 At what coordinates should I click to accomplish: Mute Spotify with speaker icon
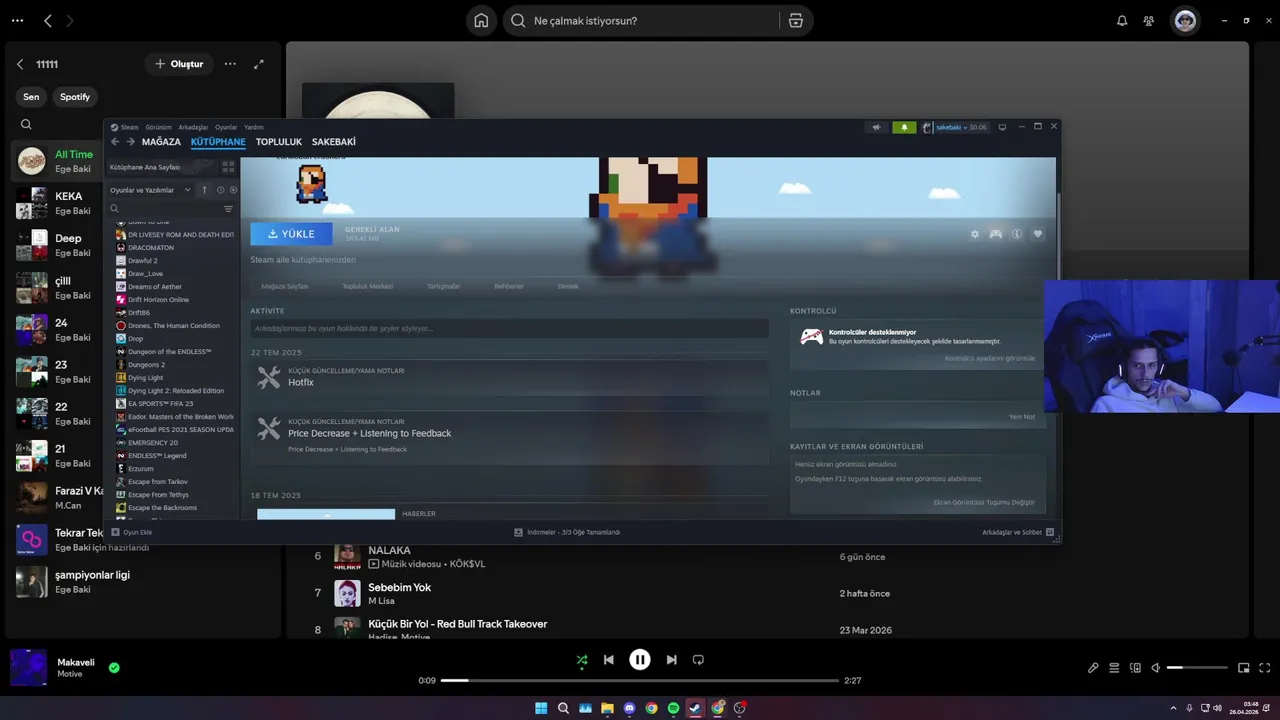1155,667
